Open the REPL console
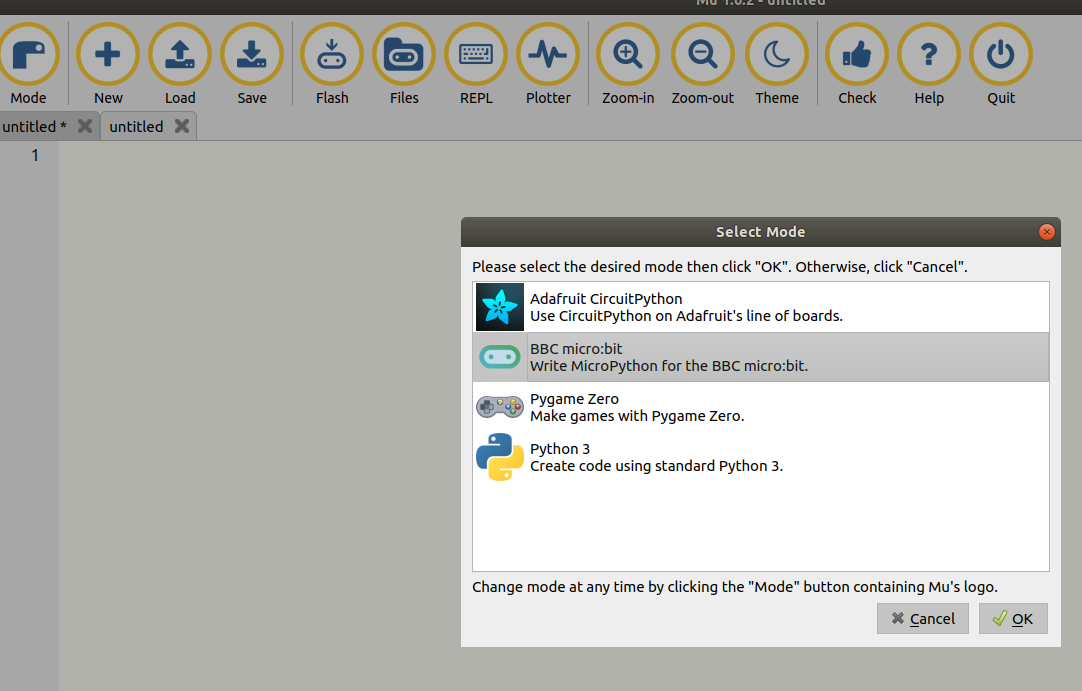1082x691 pixels. pos(476,64)
